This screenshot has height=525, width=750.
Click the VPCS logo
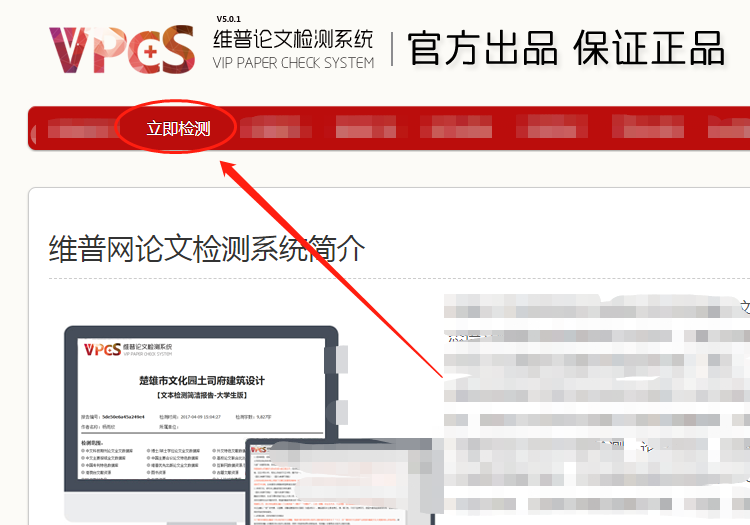(x=122, y=50)
